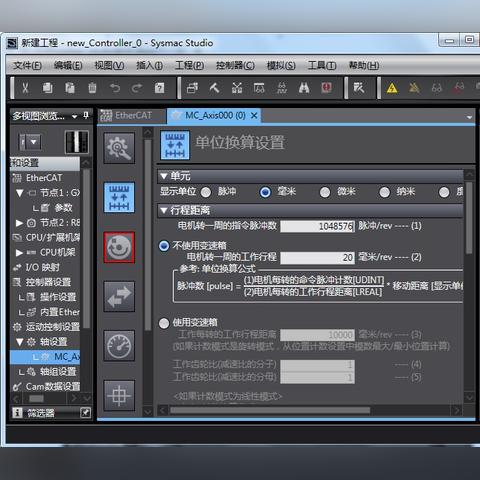Open the double-arrow other operation settings icon
Viewport: 480px width, 480px height.
(x=119, y=297)
